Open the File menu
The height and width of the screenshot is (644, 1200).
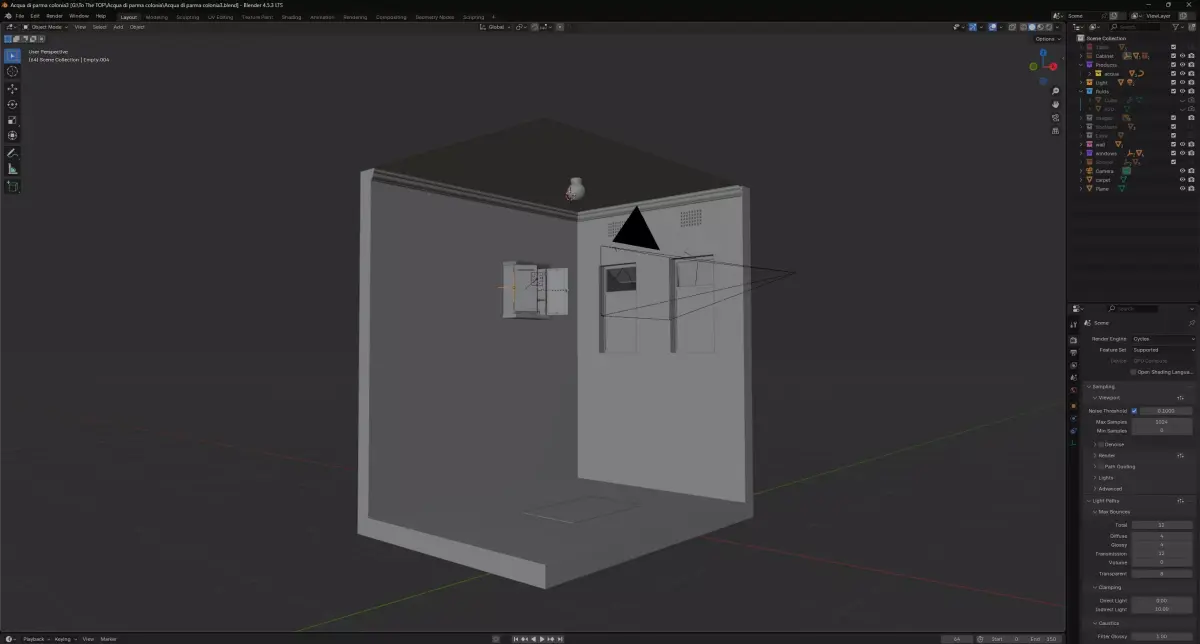coord(20,16)
